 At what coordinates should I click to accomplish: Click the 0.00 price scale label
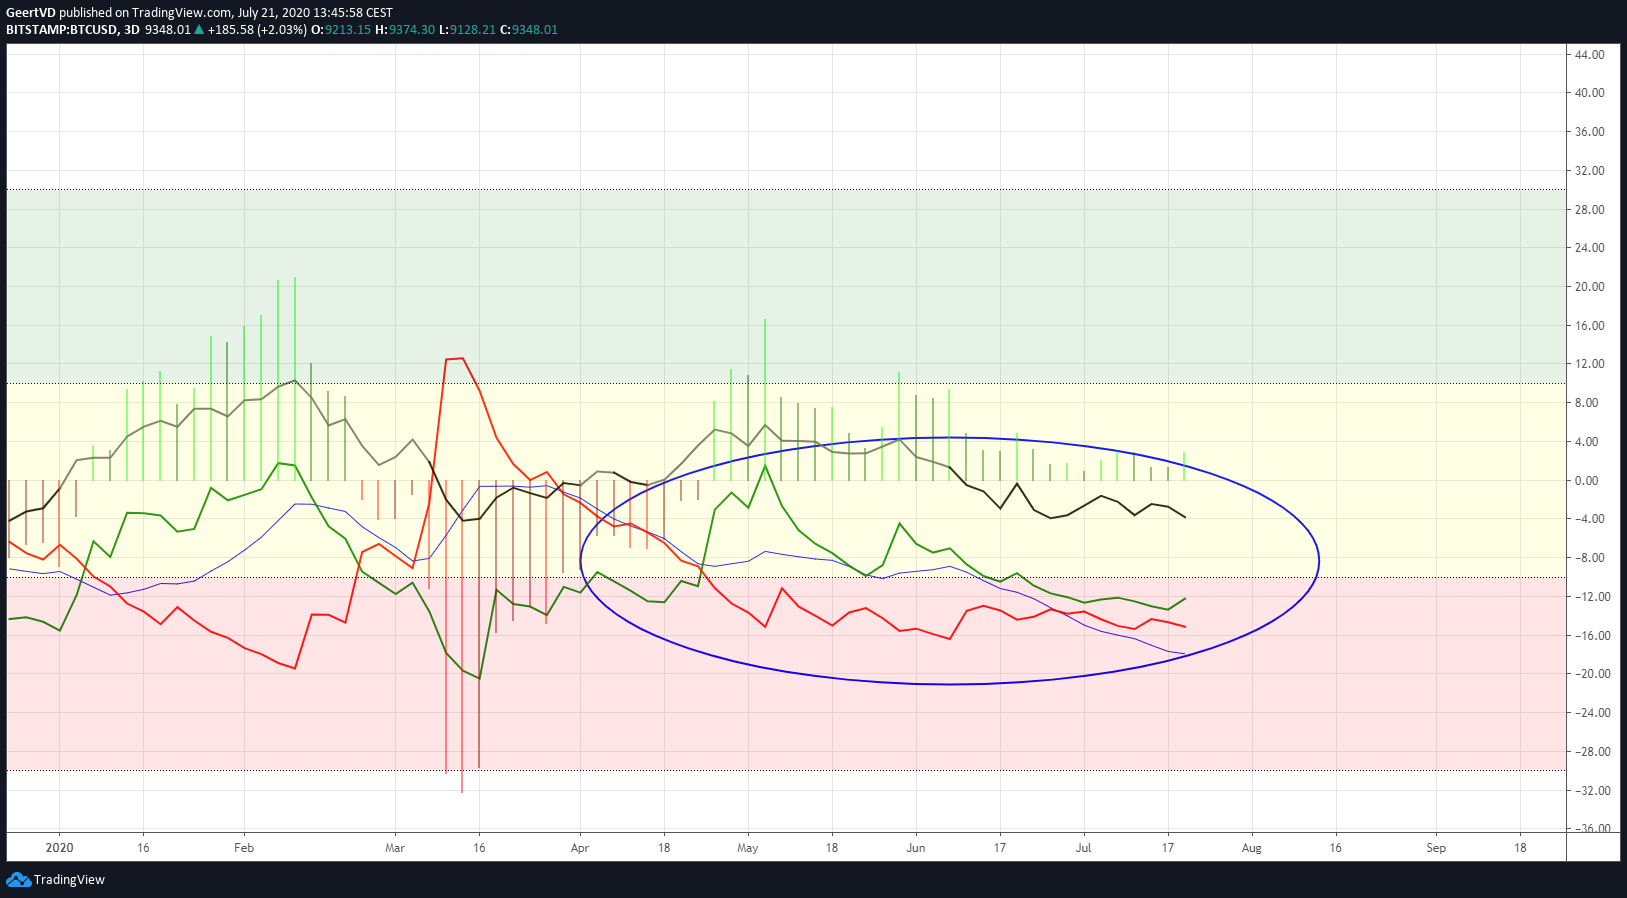point(1587,481)
